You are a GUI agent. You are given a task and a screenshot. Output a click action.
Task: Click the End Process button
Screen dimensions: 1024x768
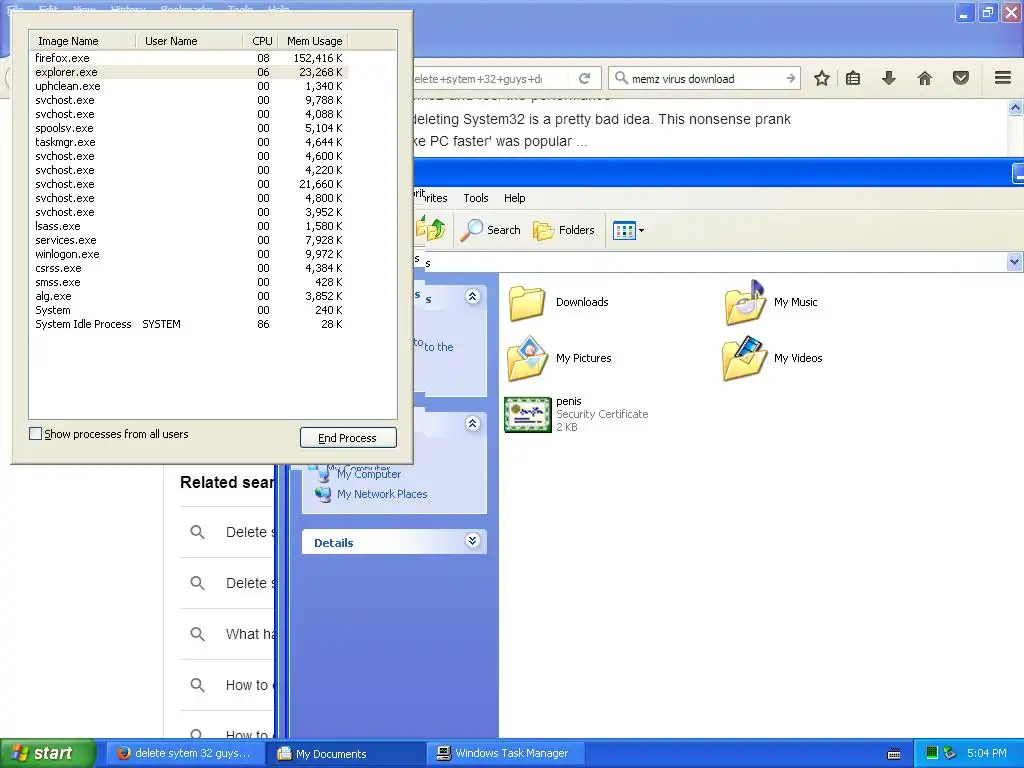(348, 438)
